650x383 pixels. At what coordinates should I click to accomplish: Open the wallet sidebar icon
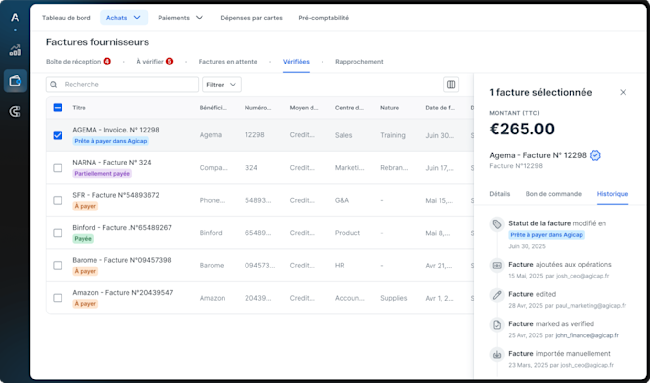point(15,81)
